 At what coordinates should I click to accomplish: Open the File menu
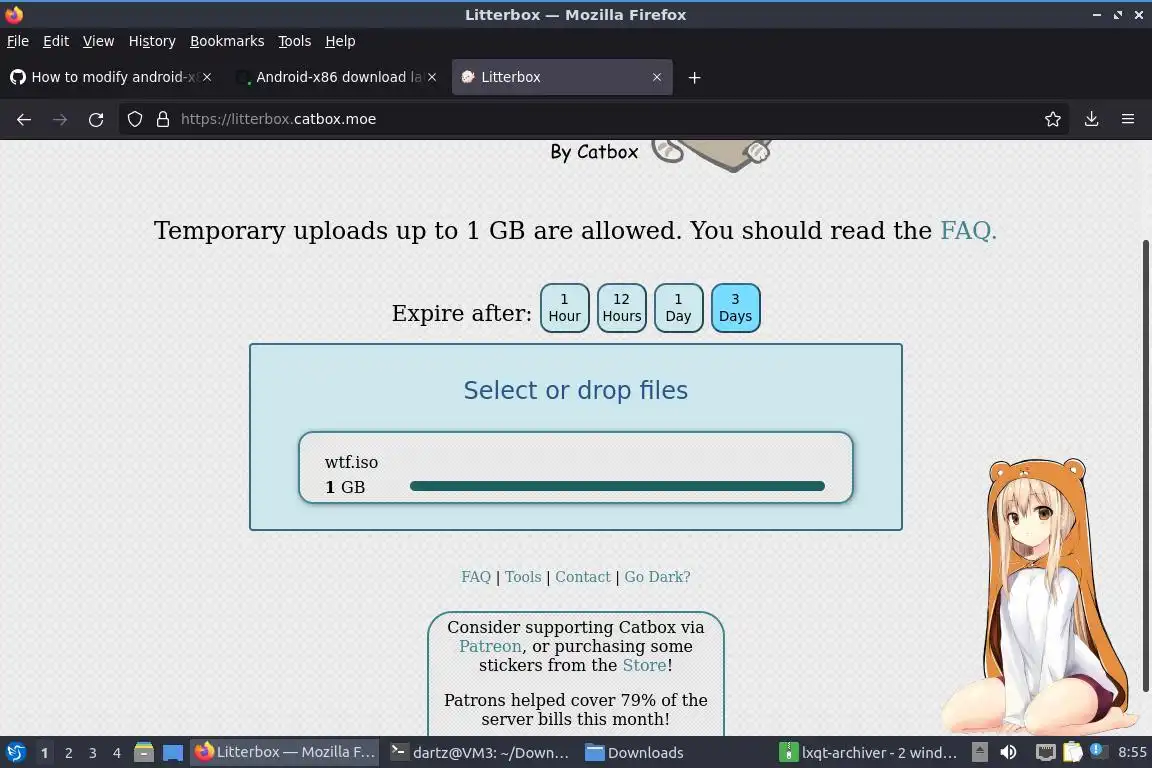18,41
